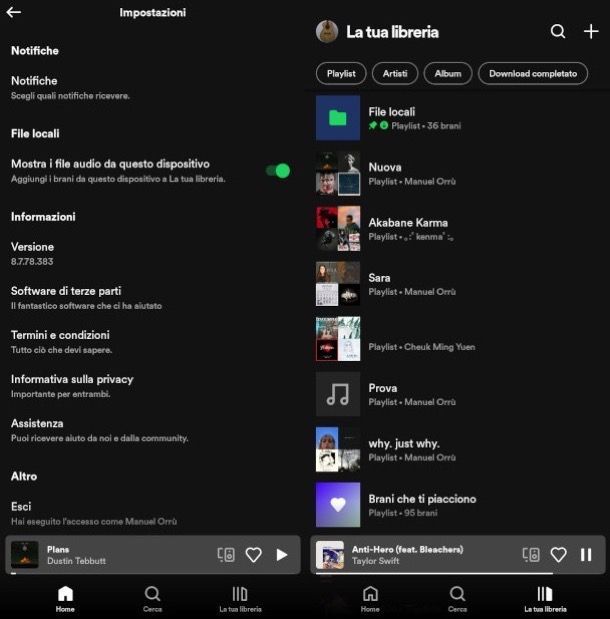Tap La tua libreria in right navigation
This screenshot has width=610, height=619.
(x=545, y=599)
